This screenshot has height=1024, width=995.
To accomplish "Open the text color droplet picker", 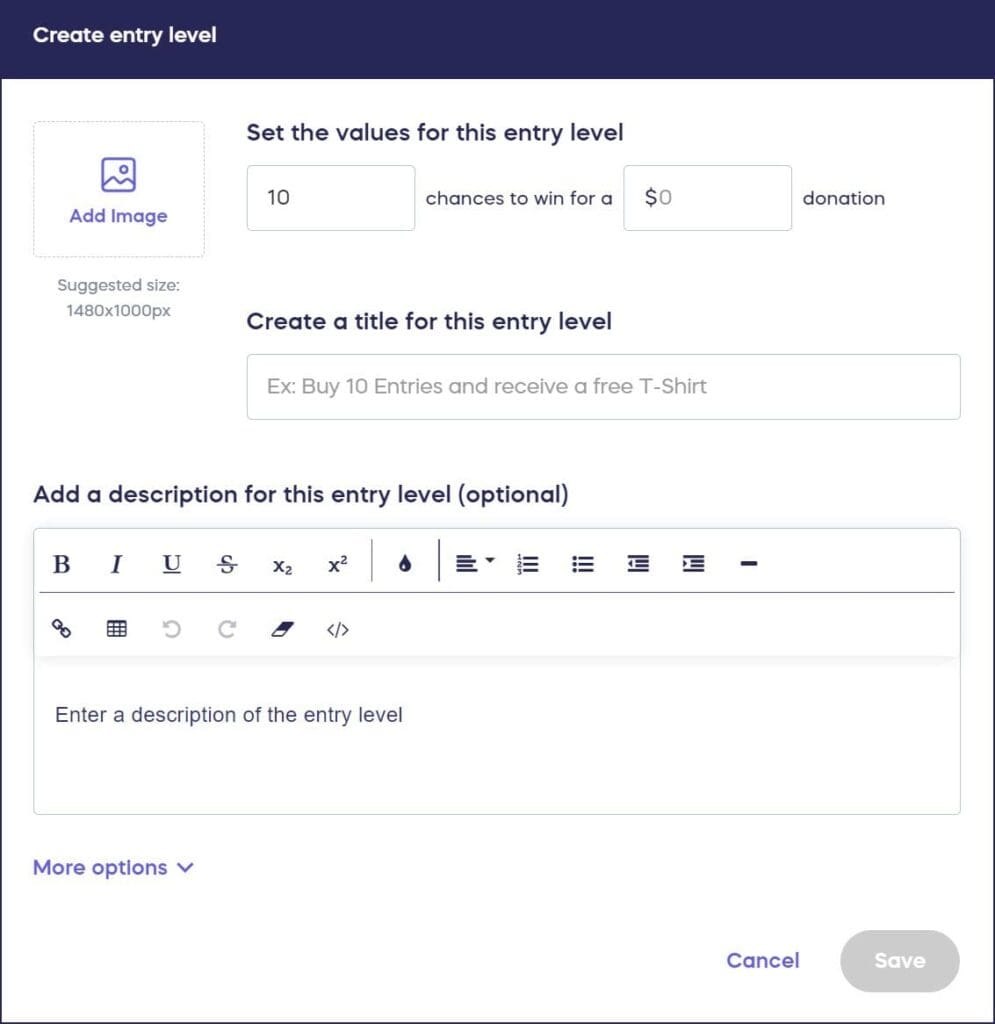I will click(404, 564).
